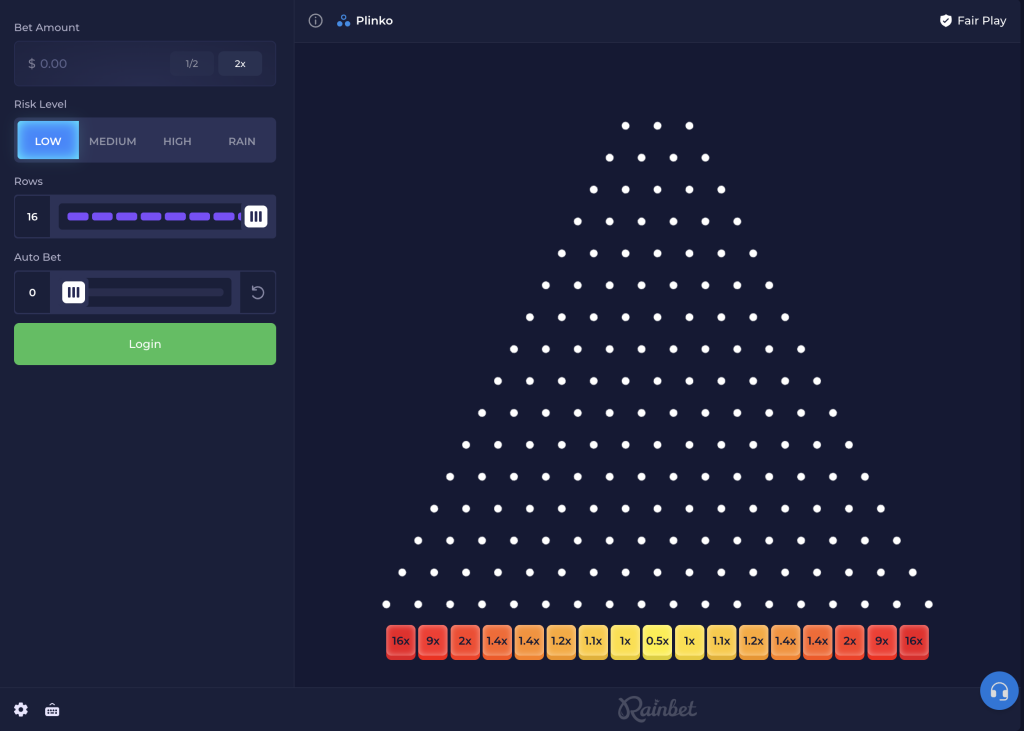Open the keyboard hotkeys icon
This screenshot has width=1024, height=731.
[x=52, y=709]
